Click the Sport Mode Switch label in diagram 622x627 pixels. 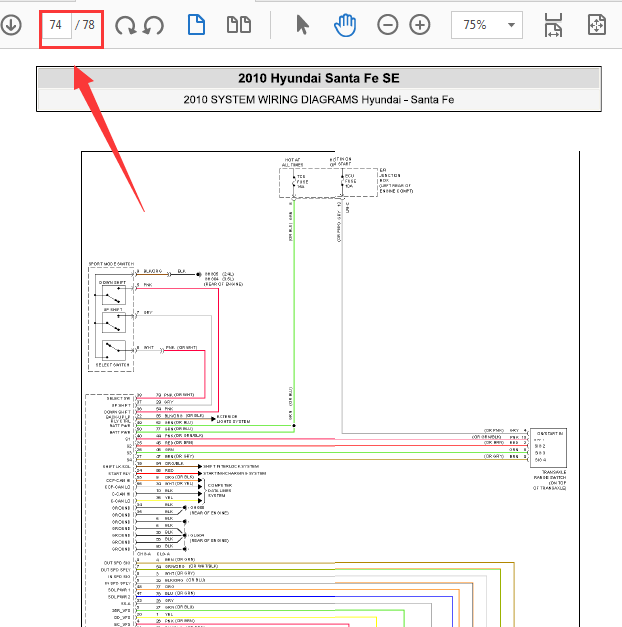(111, 264)
